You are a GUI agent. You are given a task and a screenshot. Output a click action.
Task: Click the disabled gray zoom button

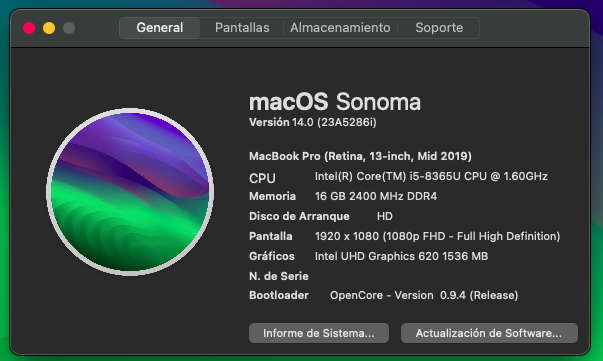tap(69, 28)
